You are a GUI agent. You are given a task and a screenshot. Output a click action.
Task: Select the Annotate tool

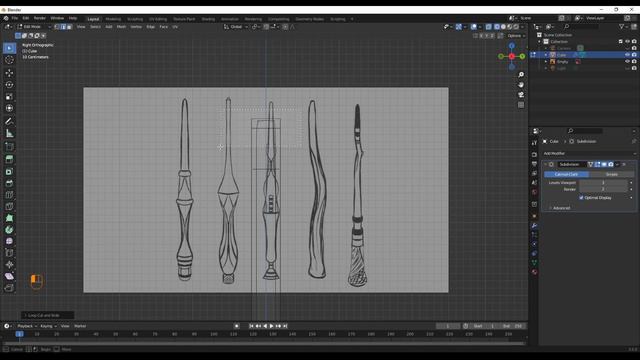point(9,121)
